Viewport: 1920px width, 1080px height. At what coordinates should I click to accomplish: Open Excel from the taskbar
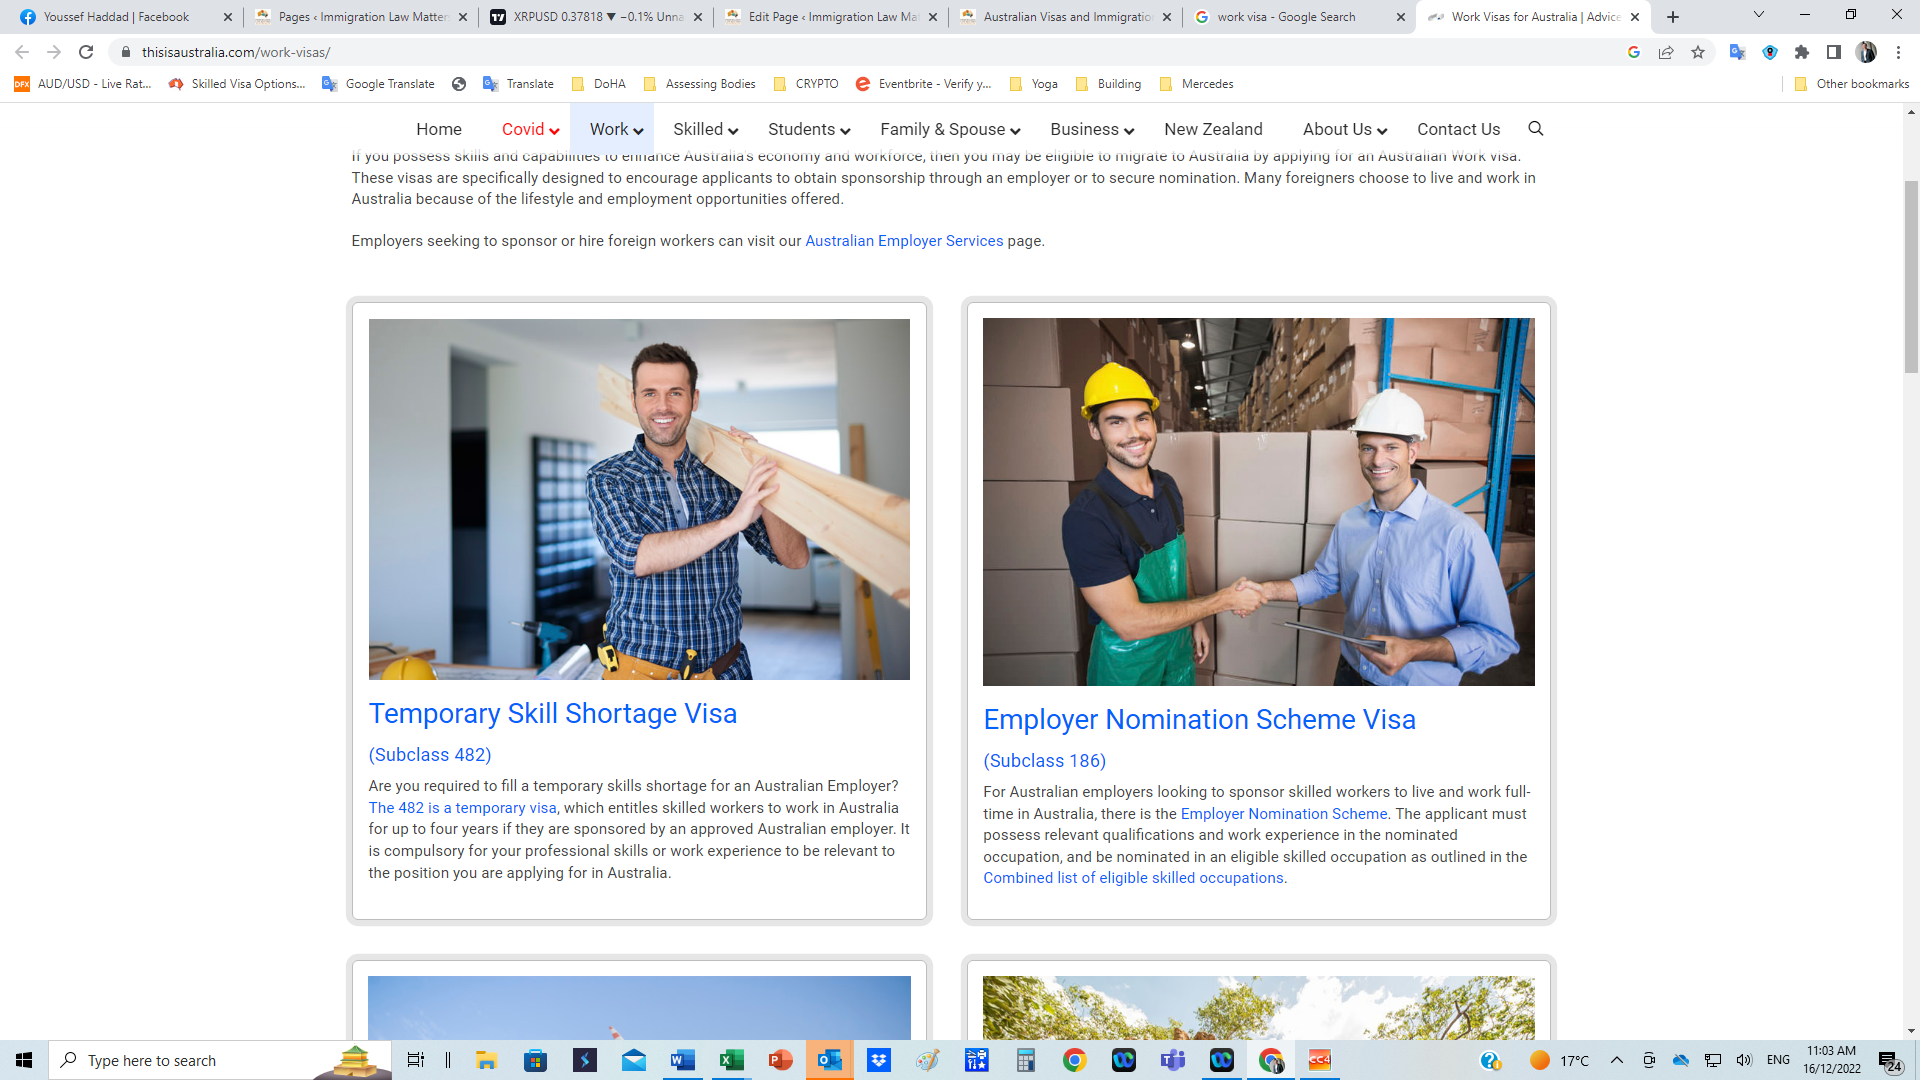731,1060
